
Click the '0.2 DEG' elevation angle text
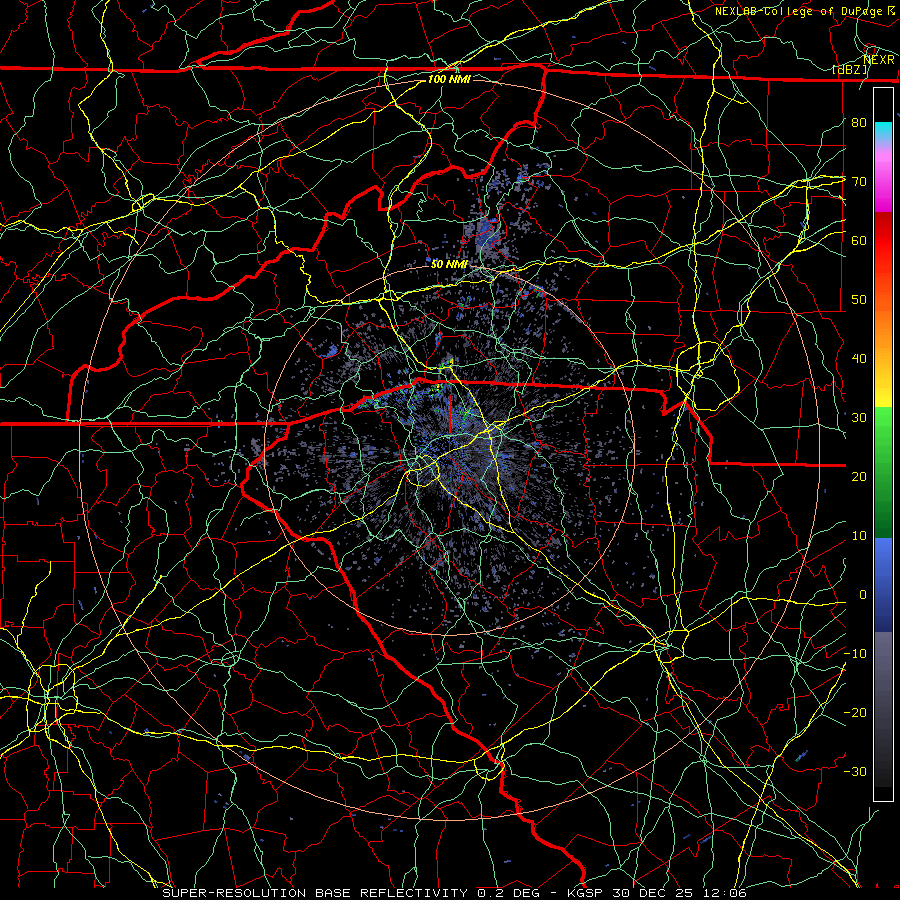[510, 893]
